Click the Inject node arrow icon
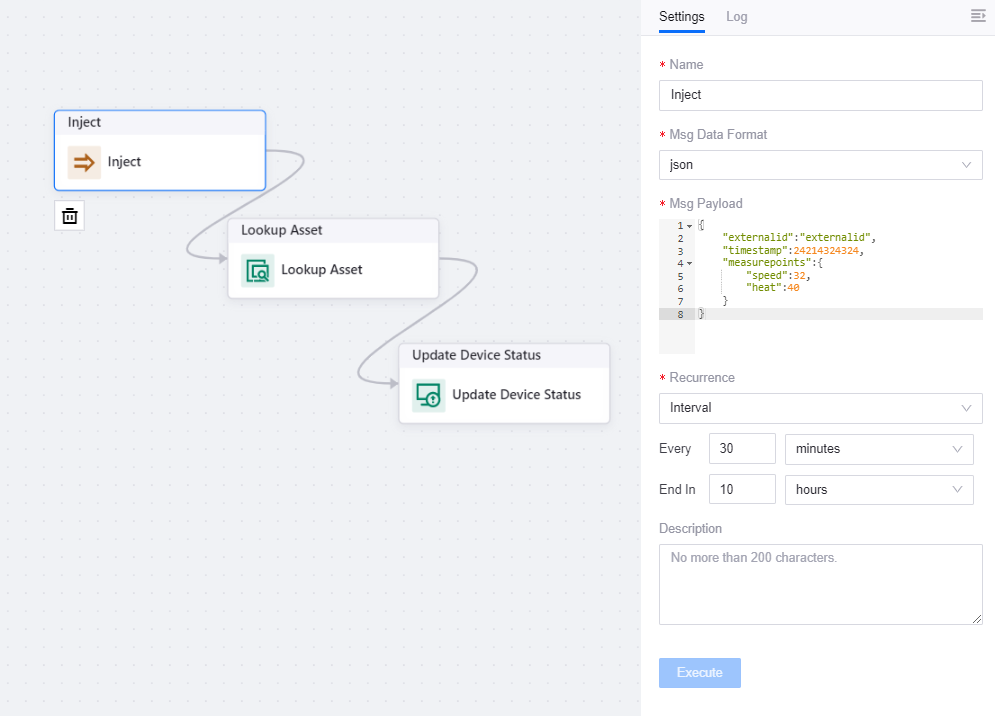The height and width of the screenshot is (716, 995). click(84, 162)
